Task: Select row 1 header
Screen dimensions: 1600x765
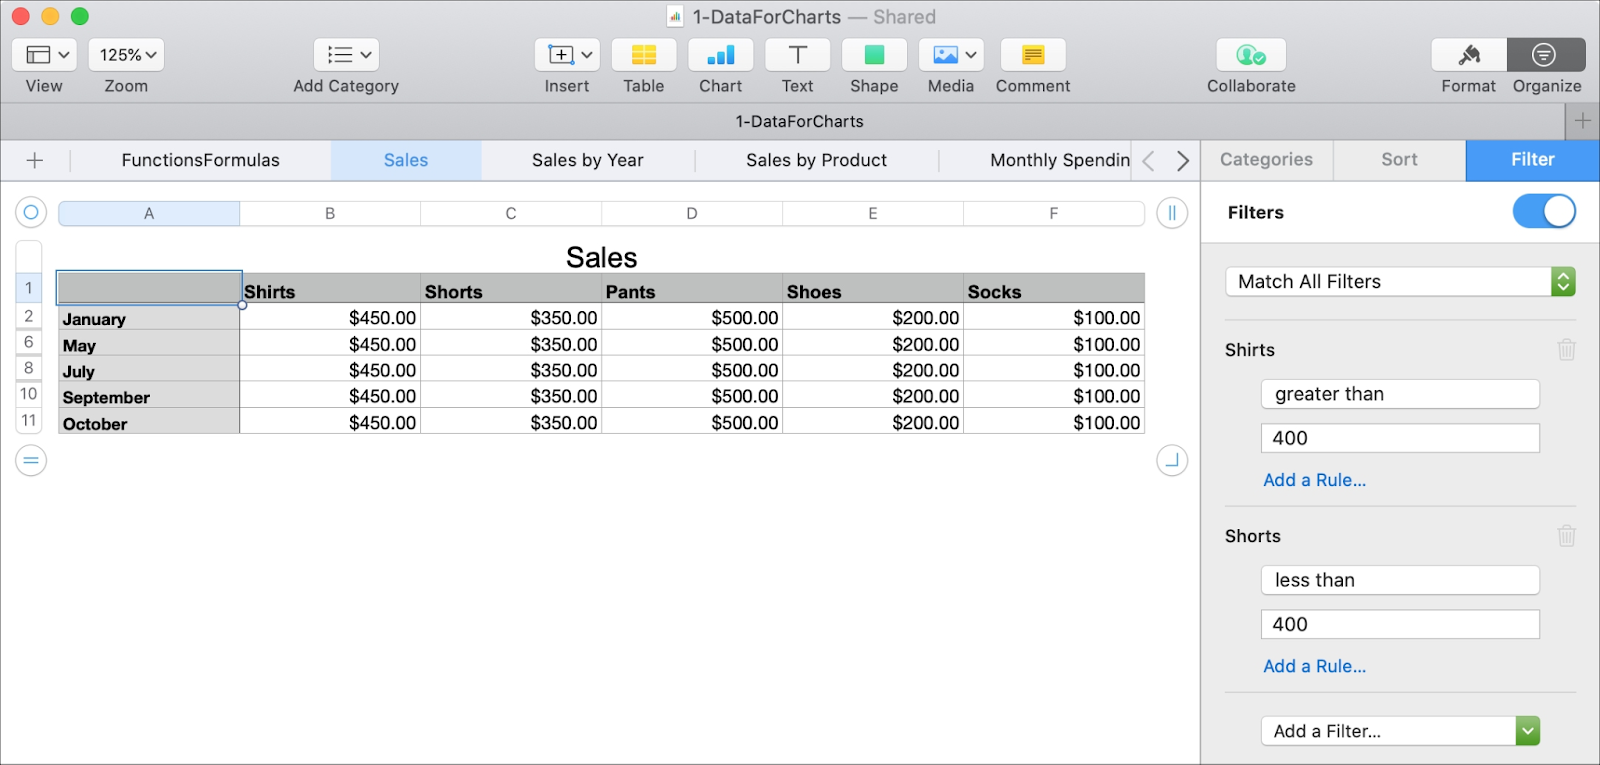Action: tap(29, 288)
